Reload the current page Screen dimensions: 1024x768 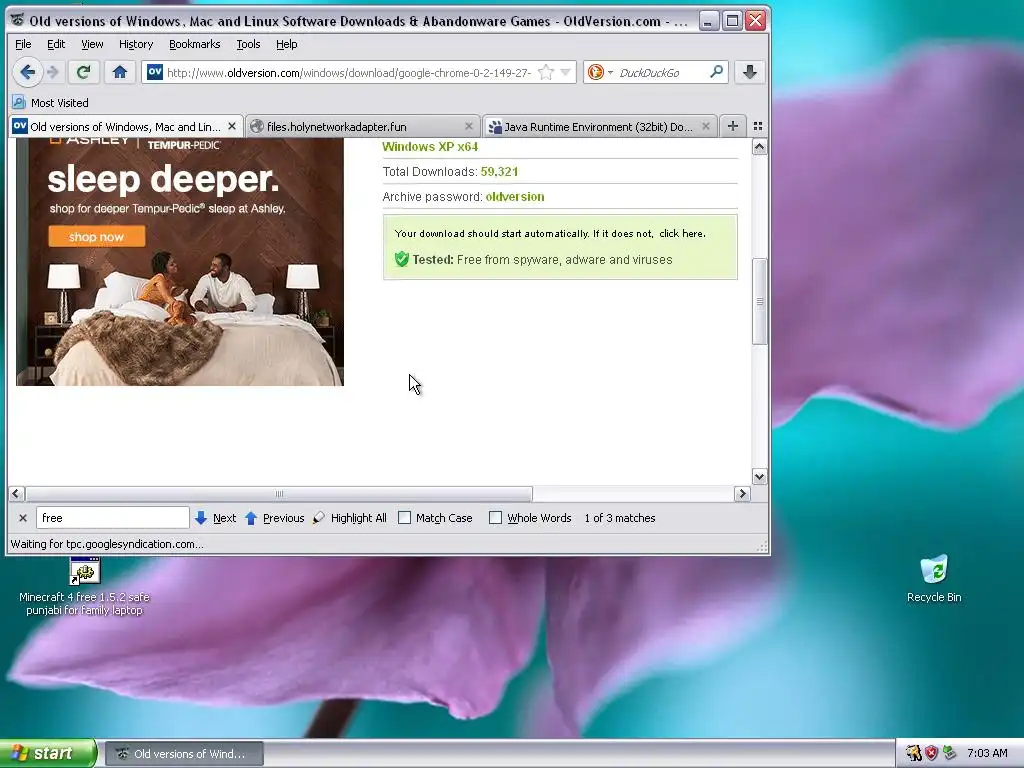coord(83,72)
